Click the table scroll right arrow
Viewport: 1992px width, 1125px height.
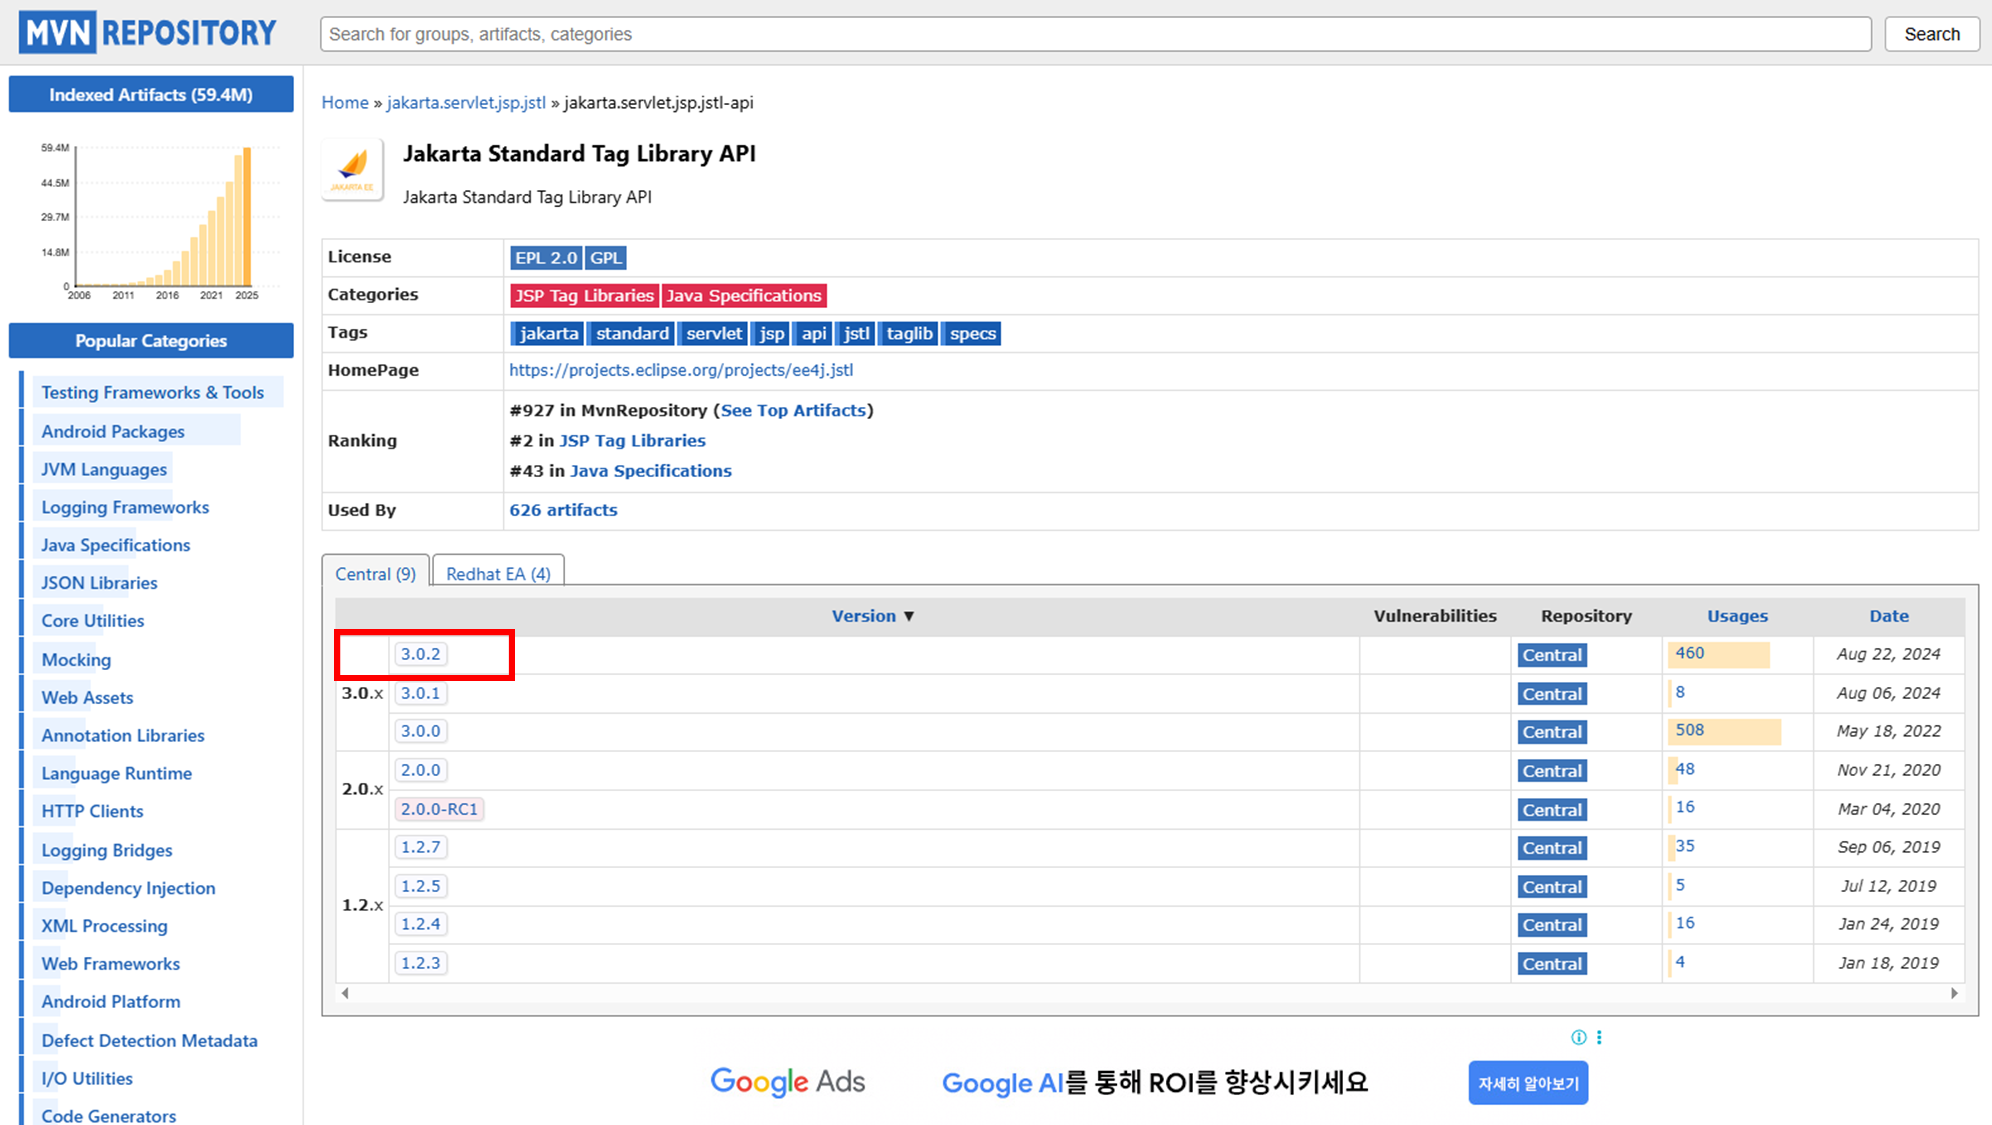[1953, 993]
